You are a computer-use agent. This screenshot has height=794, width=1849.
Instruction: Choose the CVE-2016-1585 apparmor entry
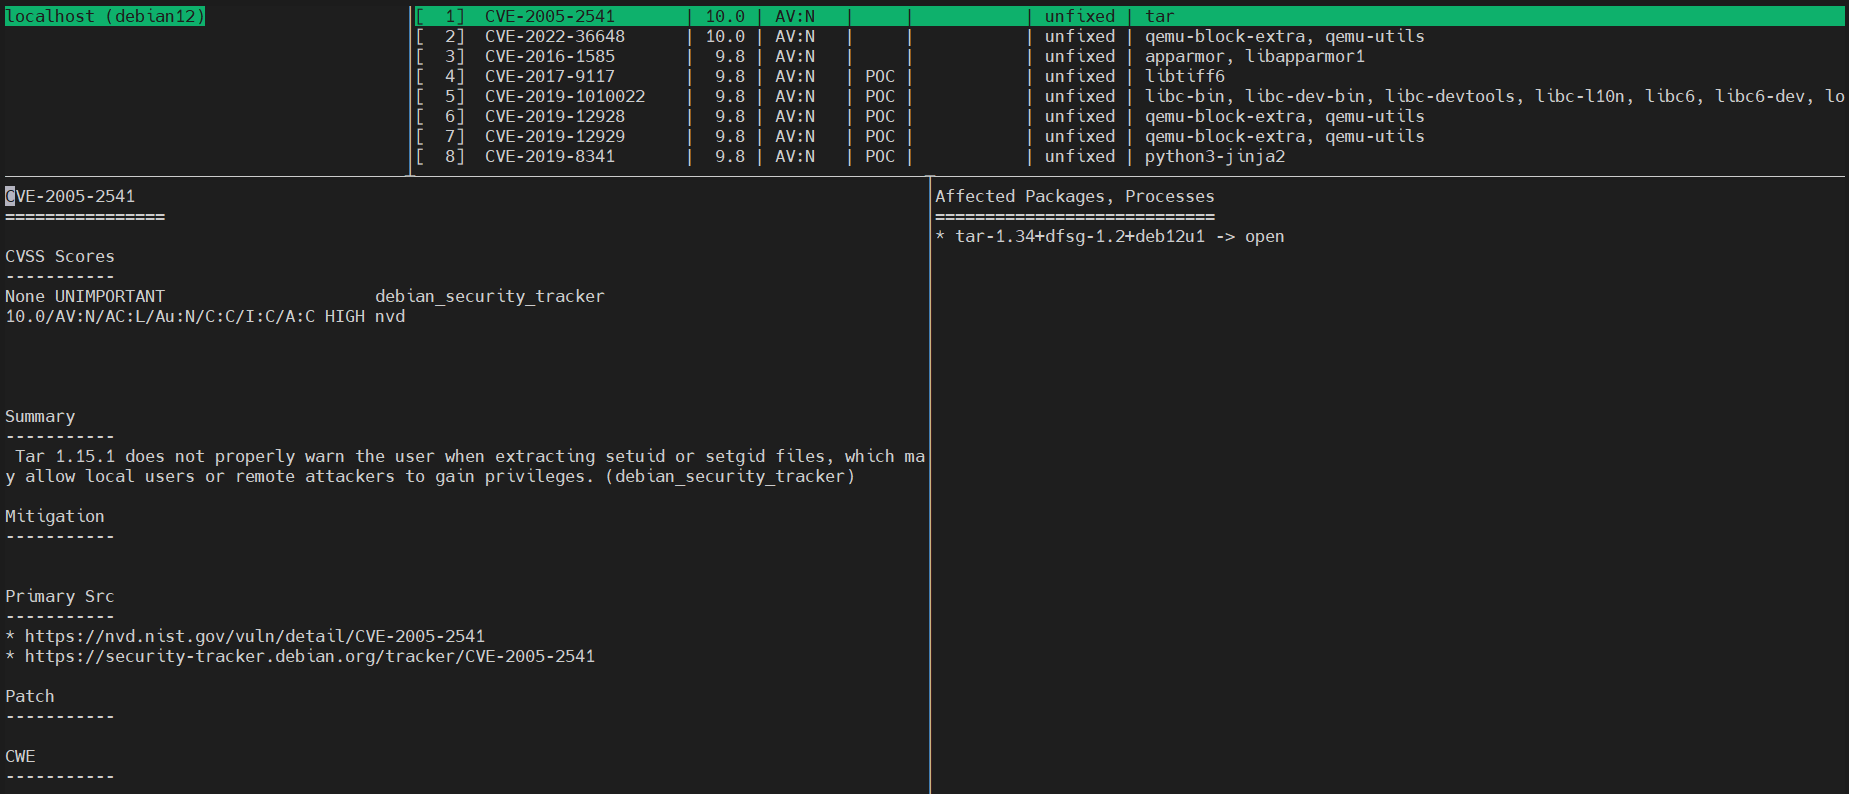(549, 56)
